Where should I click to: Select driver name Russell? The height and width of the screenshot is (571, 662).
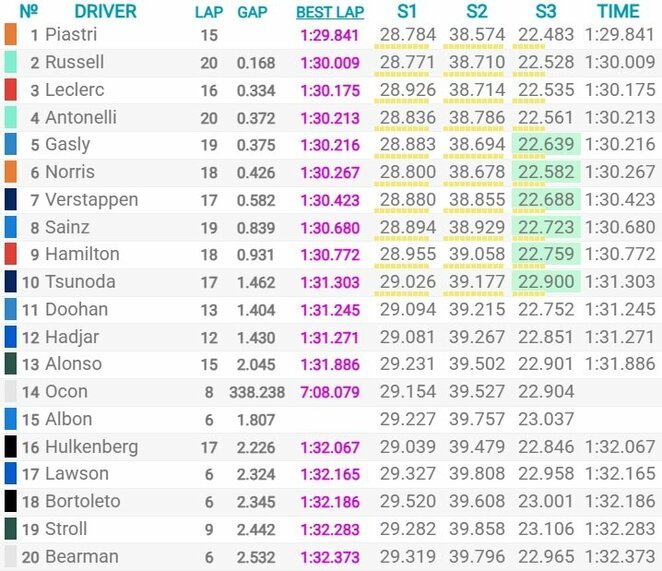[x=74, y=63]
